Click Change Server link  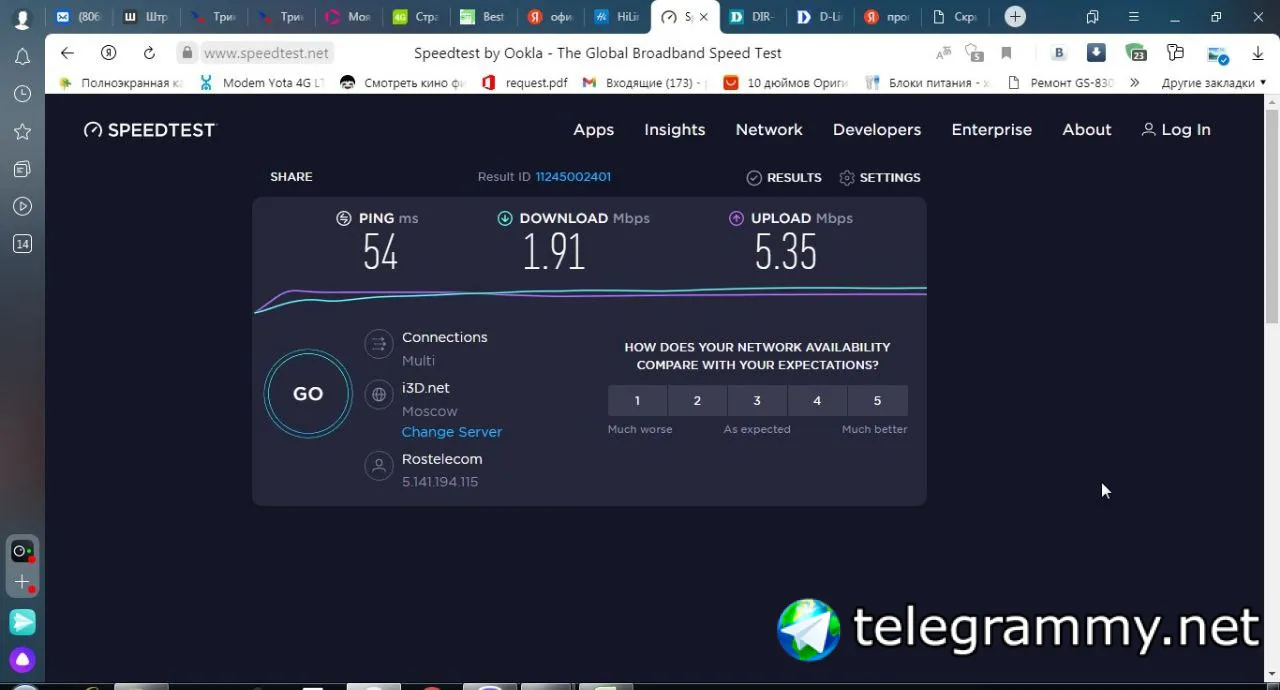(452, 432)
